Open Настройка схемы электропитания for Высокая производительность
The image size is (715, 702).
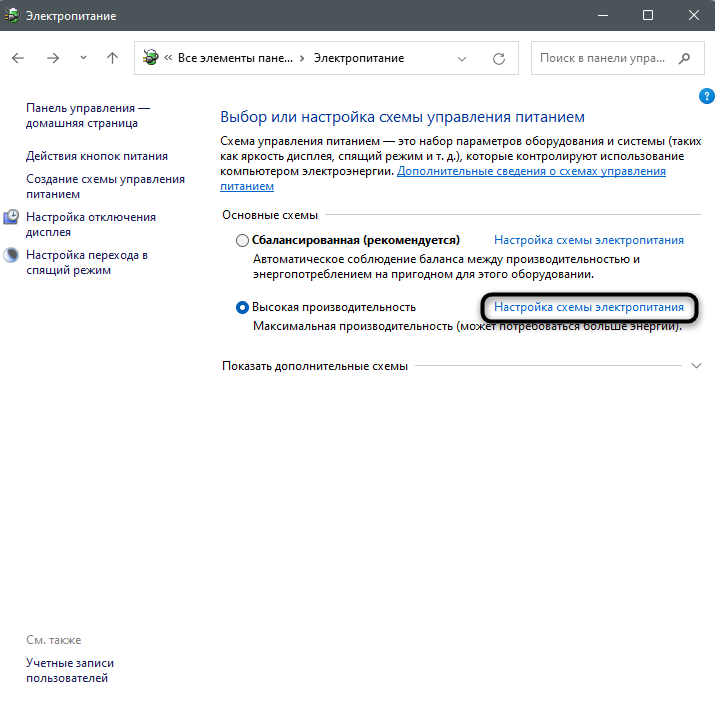[589, 307]
